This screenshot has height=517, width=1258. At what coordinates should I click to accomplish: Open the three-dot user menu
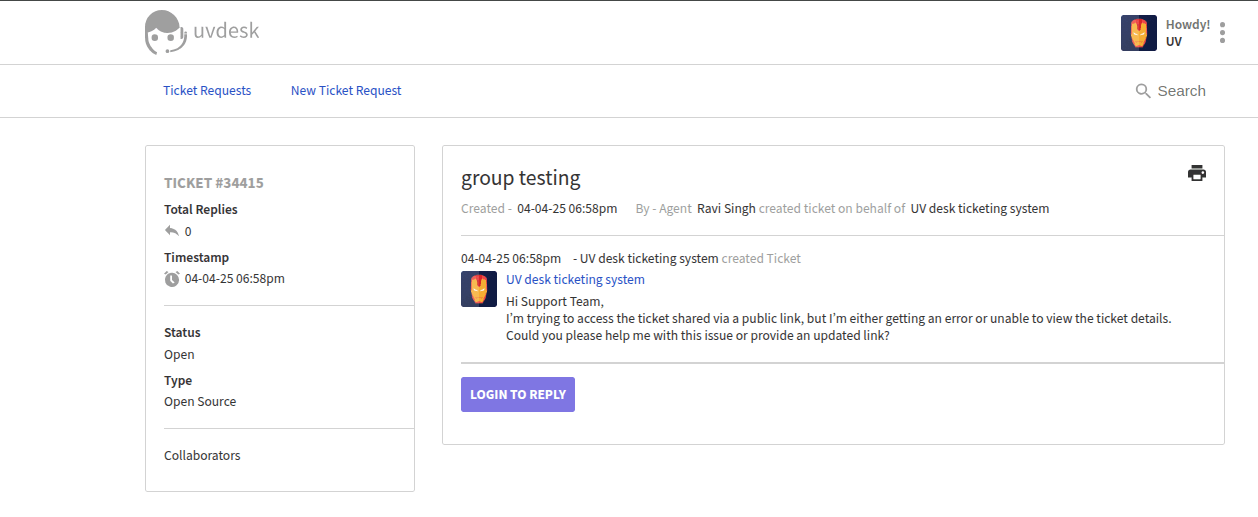(1222, 33)
